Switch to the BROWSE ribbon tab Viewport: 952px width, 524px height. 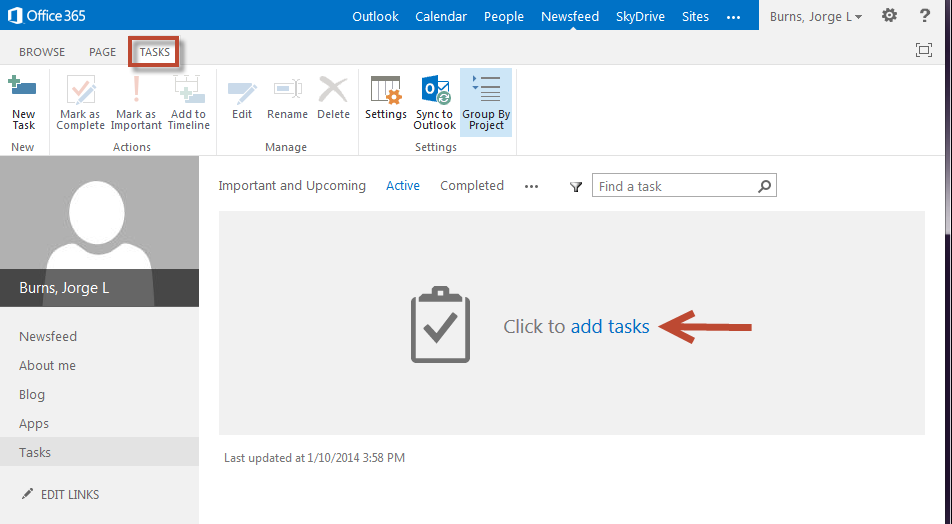pyautogui.click(x=42, y=52)
